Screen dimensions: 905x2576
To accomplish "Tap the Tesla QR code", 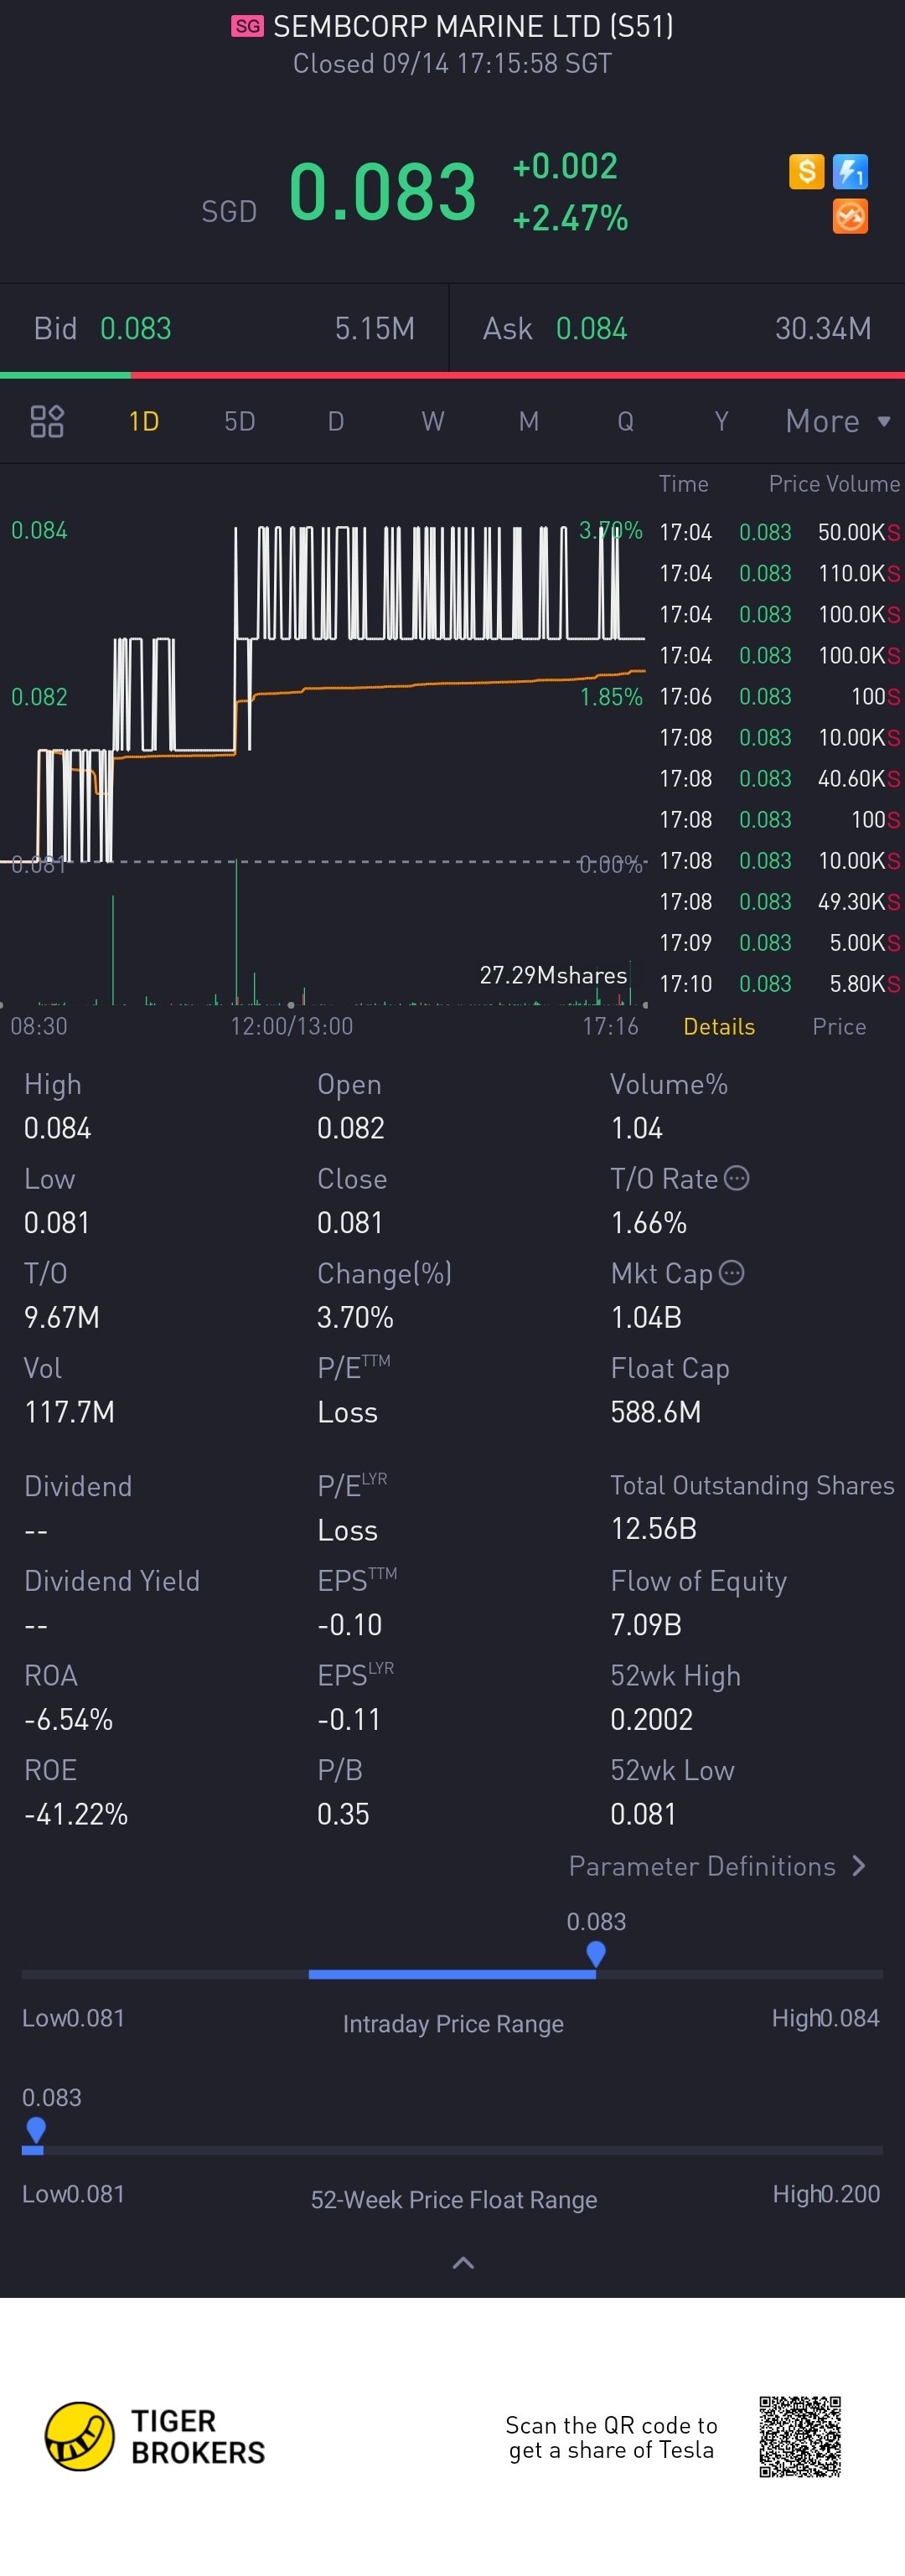I will 799,2436.
